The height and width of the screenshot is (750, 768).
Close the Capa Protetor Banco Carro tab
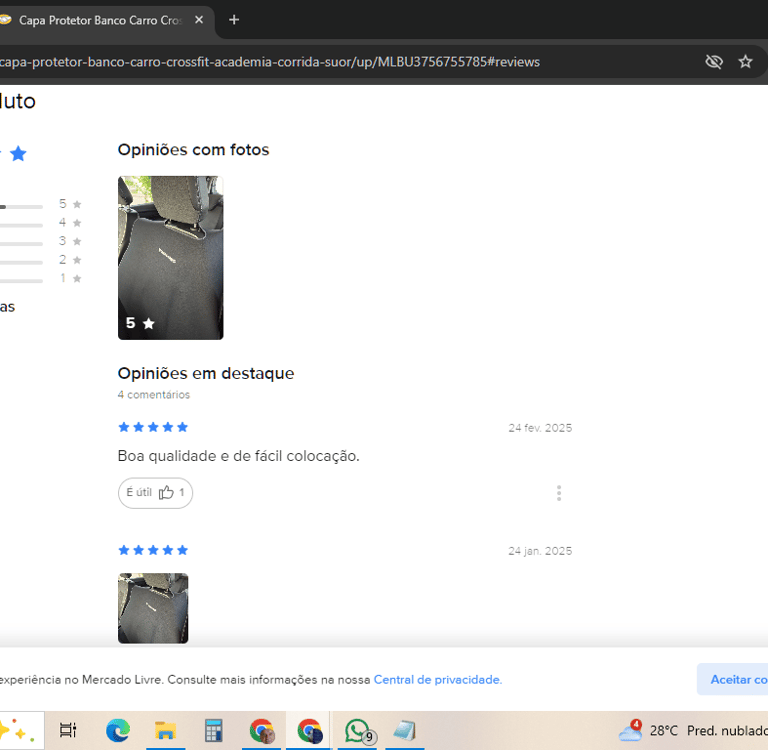pyautogui.click(x=199, y=20)
